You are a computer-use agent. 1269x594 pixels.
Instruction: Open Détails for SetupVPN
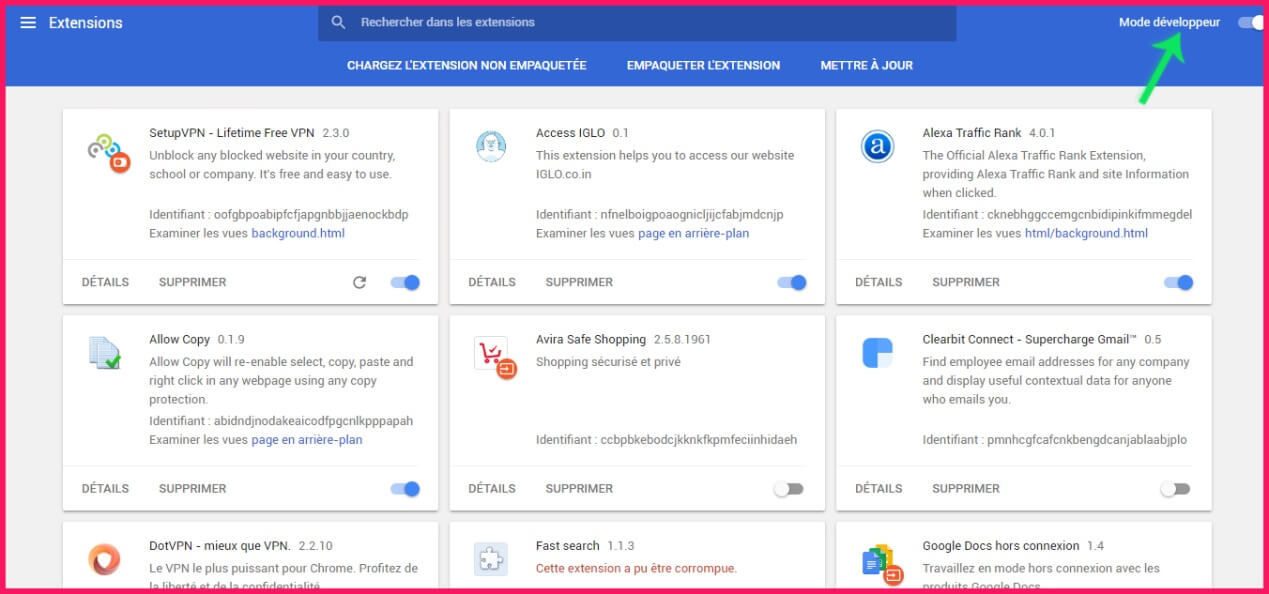point(105,282)
